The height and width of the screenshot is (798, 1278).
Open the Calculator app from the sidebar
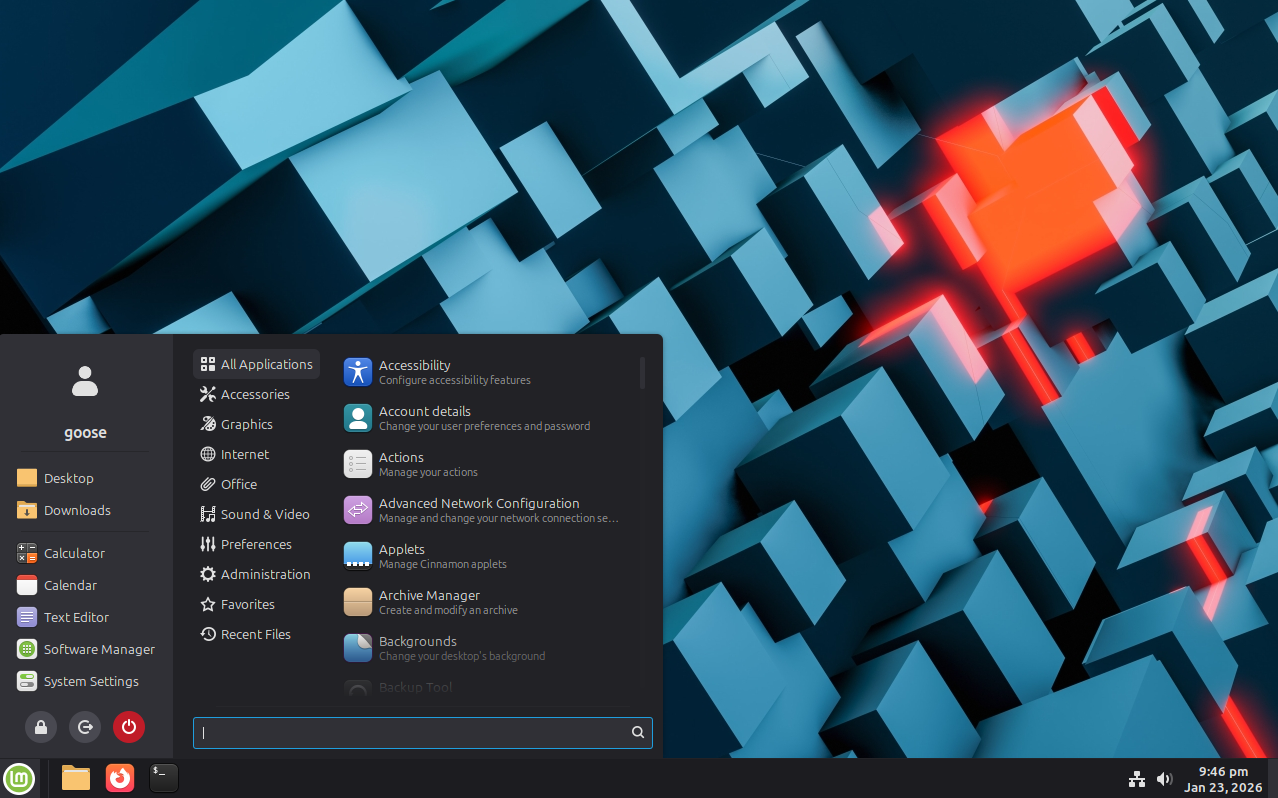click(x=75, y=553)
